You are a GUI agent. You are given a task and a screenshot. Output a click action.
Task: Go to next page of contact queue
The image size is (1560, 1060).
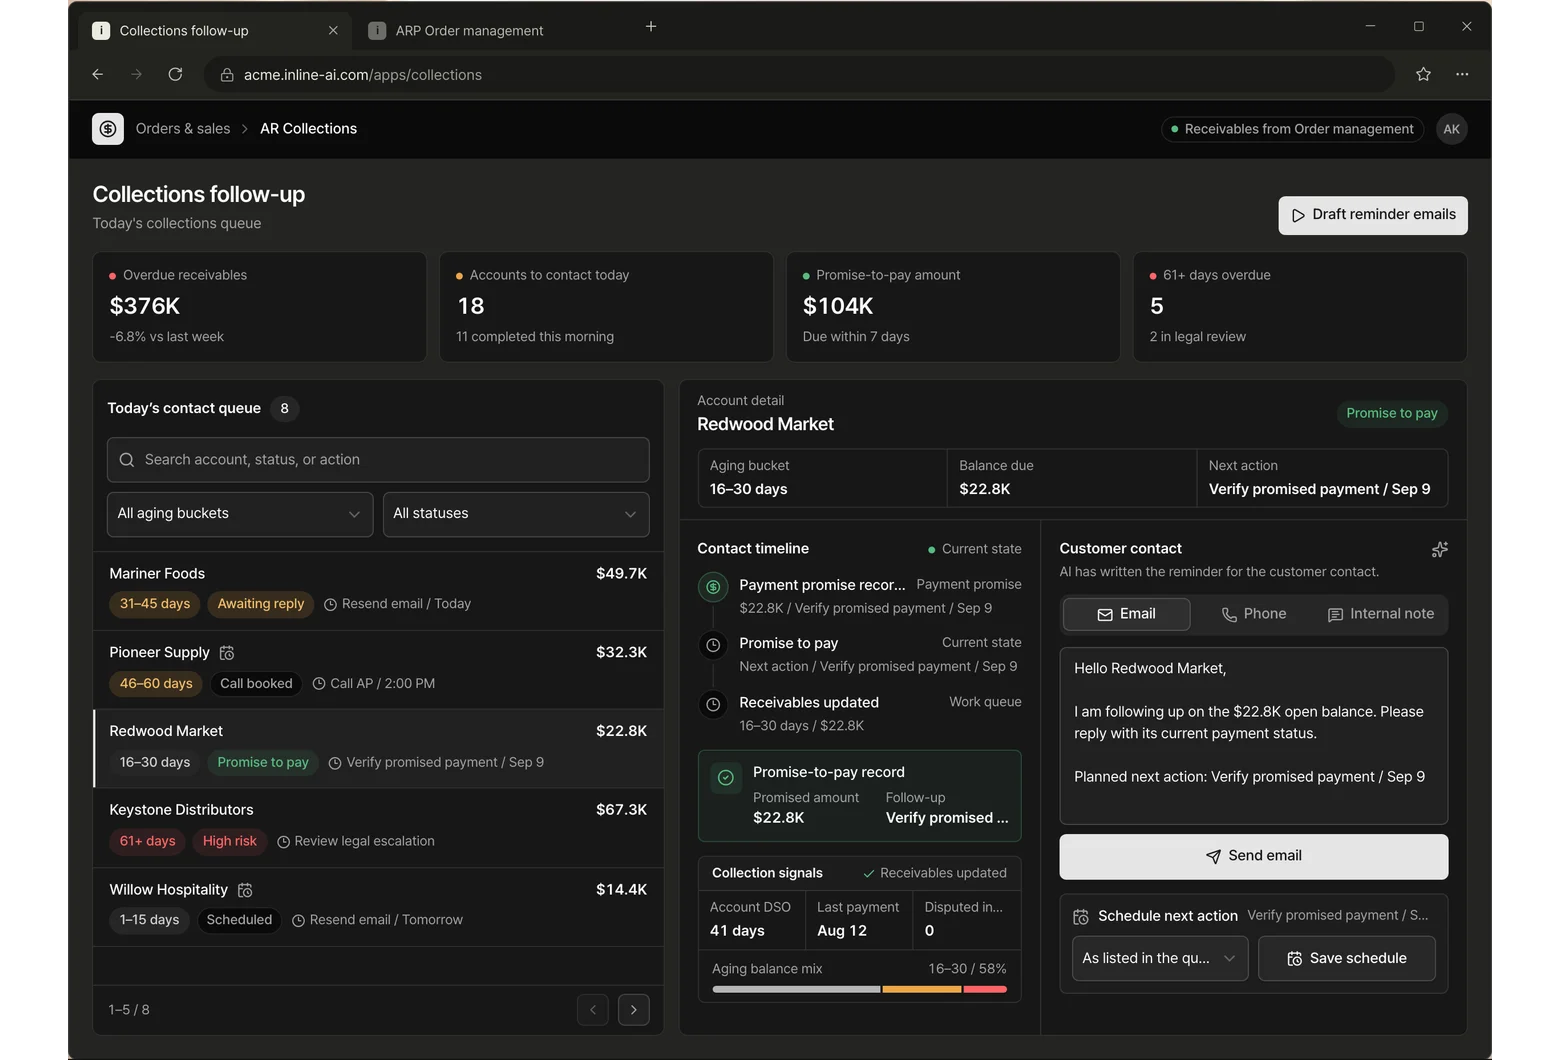(634, 1010)
